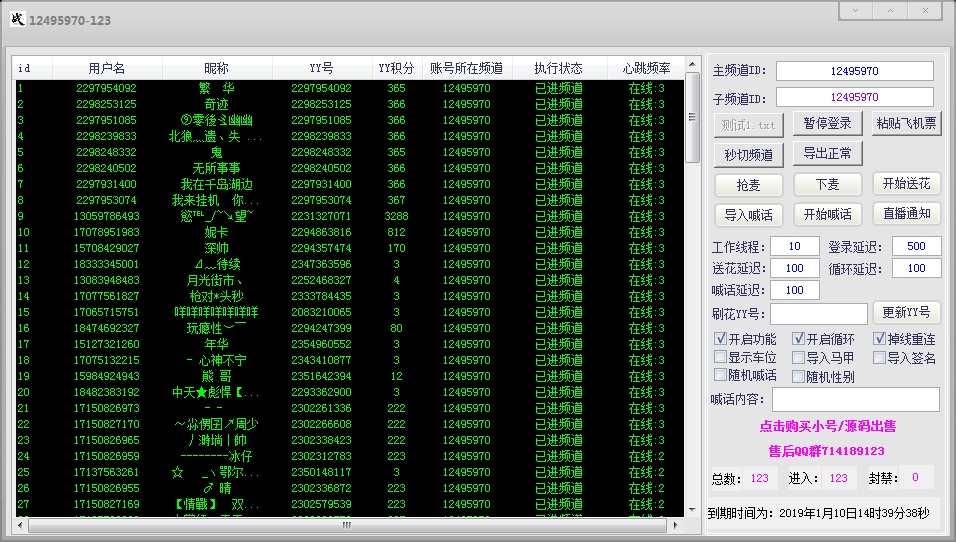The height and width of the screenshot is (542, 956).
Task: Sort by 心跳频率 column header
Action: click(x=646, y=68)
